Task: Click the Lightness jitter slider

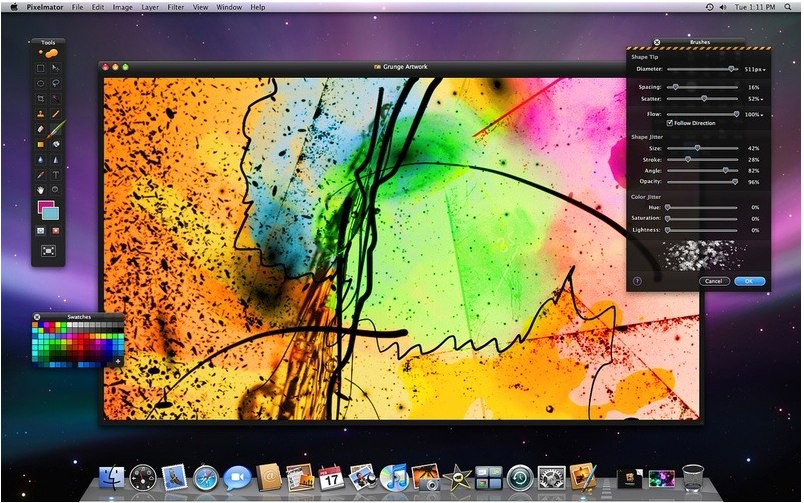Action: pyautogui.click(x=702, y=230)
